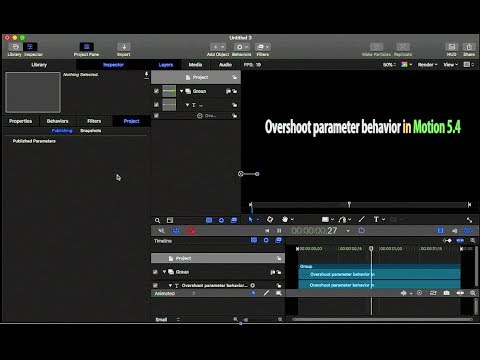480x360 pixels.
Task: Select the Bezier pen tool
Action: pos(342,219)
